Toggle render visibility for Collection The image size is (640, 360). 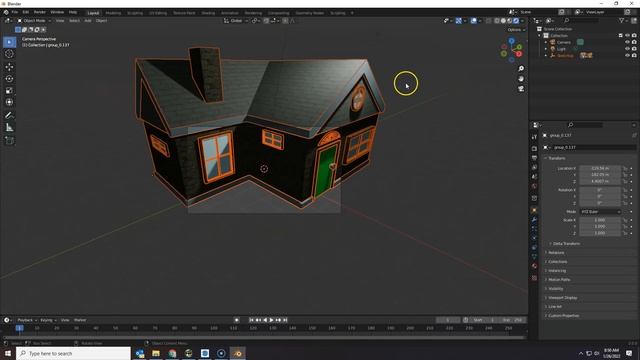634,36
